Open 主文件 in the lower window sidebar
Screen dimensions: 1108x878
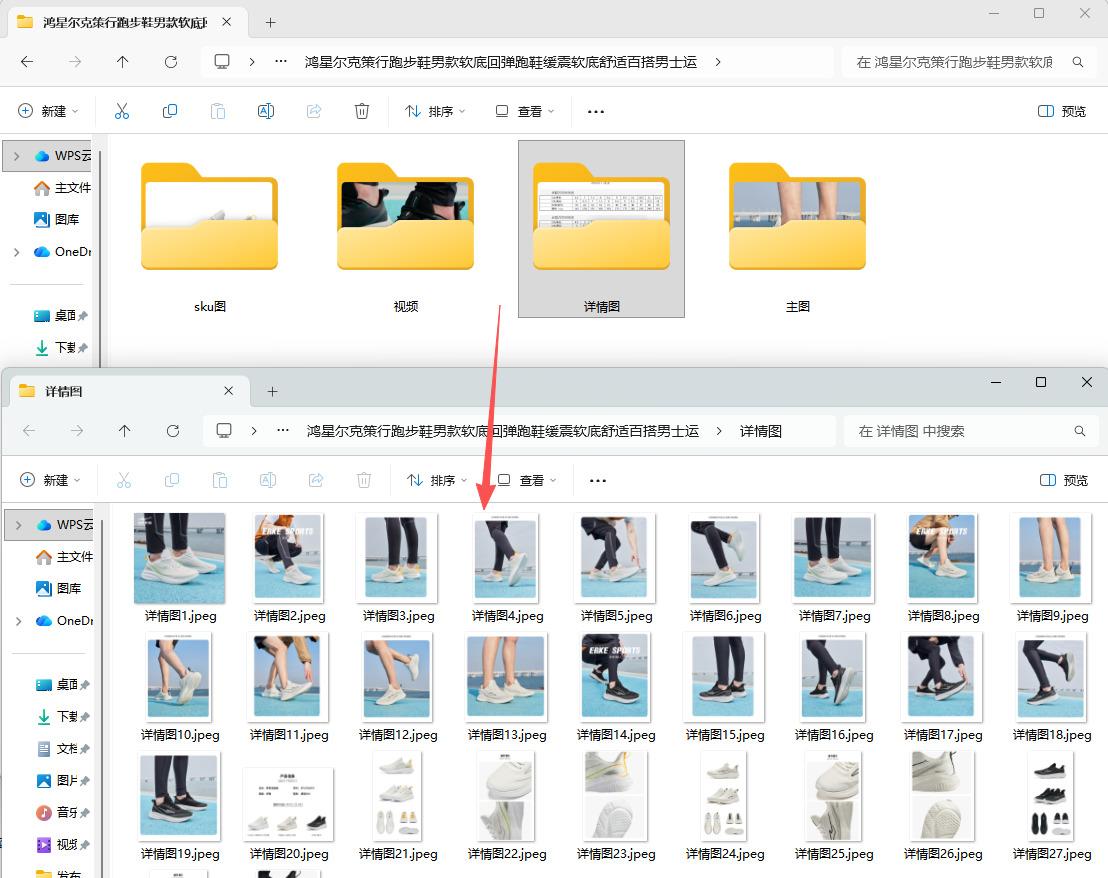pyautogui.click(x=64, y=557)
